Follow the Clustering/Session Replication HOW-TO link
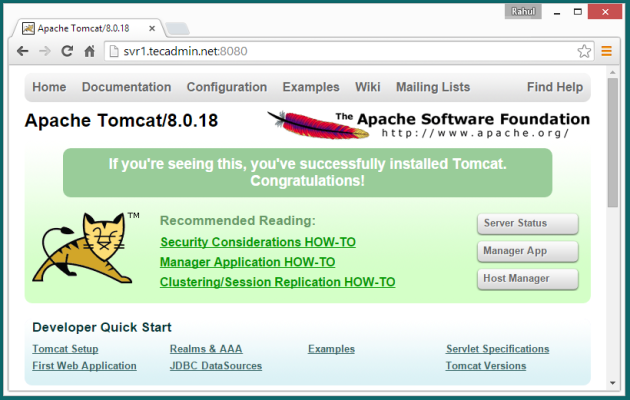630x400 pixels. pos(277,282)
